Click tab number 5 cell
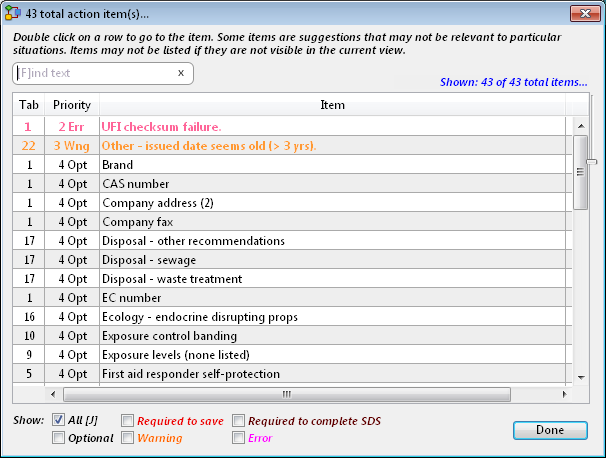Image resolution: width=606 pixels, height=458 pixels. (29, 373)
